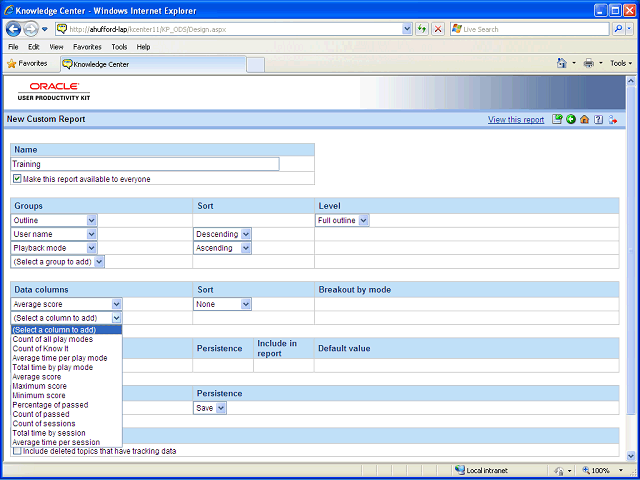Click the browser Back button

point(13,29)
